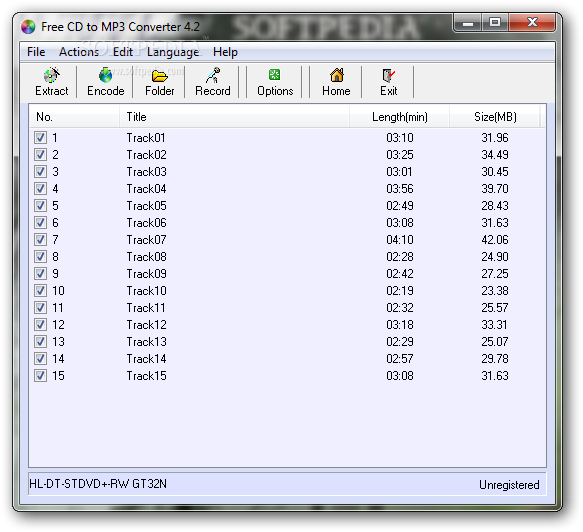Viewport: 583px width, 532px height.
Task: Toggle the checkbox for track 6
Action: click(40, 223)
